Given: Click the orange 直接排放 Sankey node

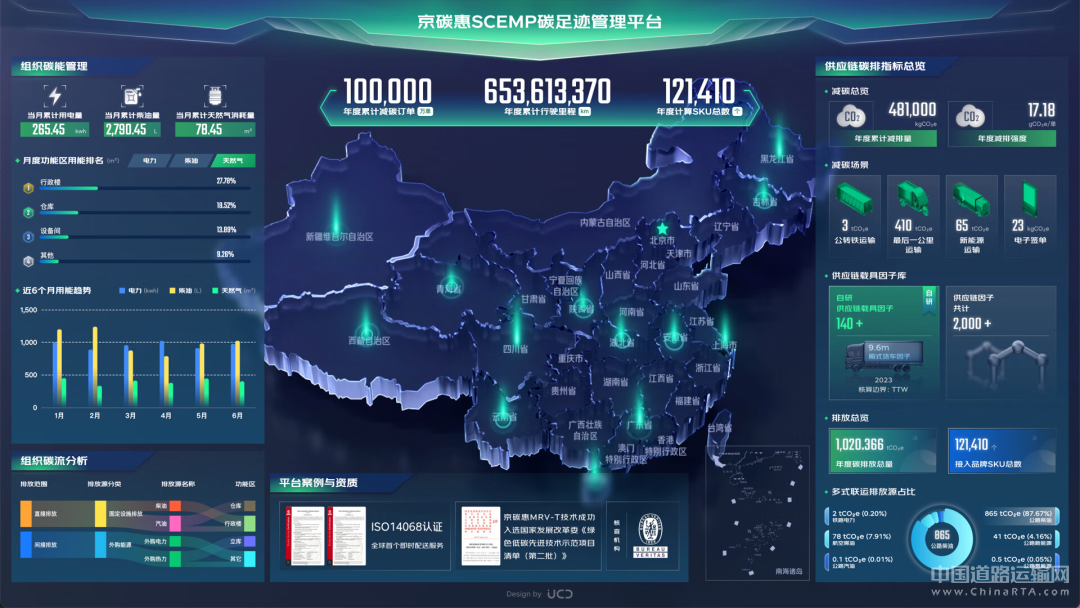Looking at the screenshot, I should (25, 514).
